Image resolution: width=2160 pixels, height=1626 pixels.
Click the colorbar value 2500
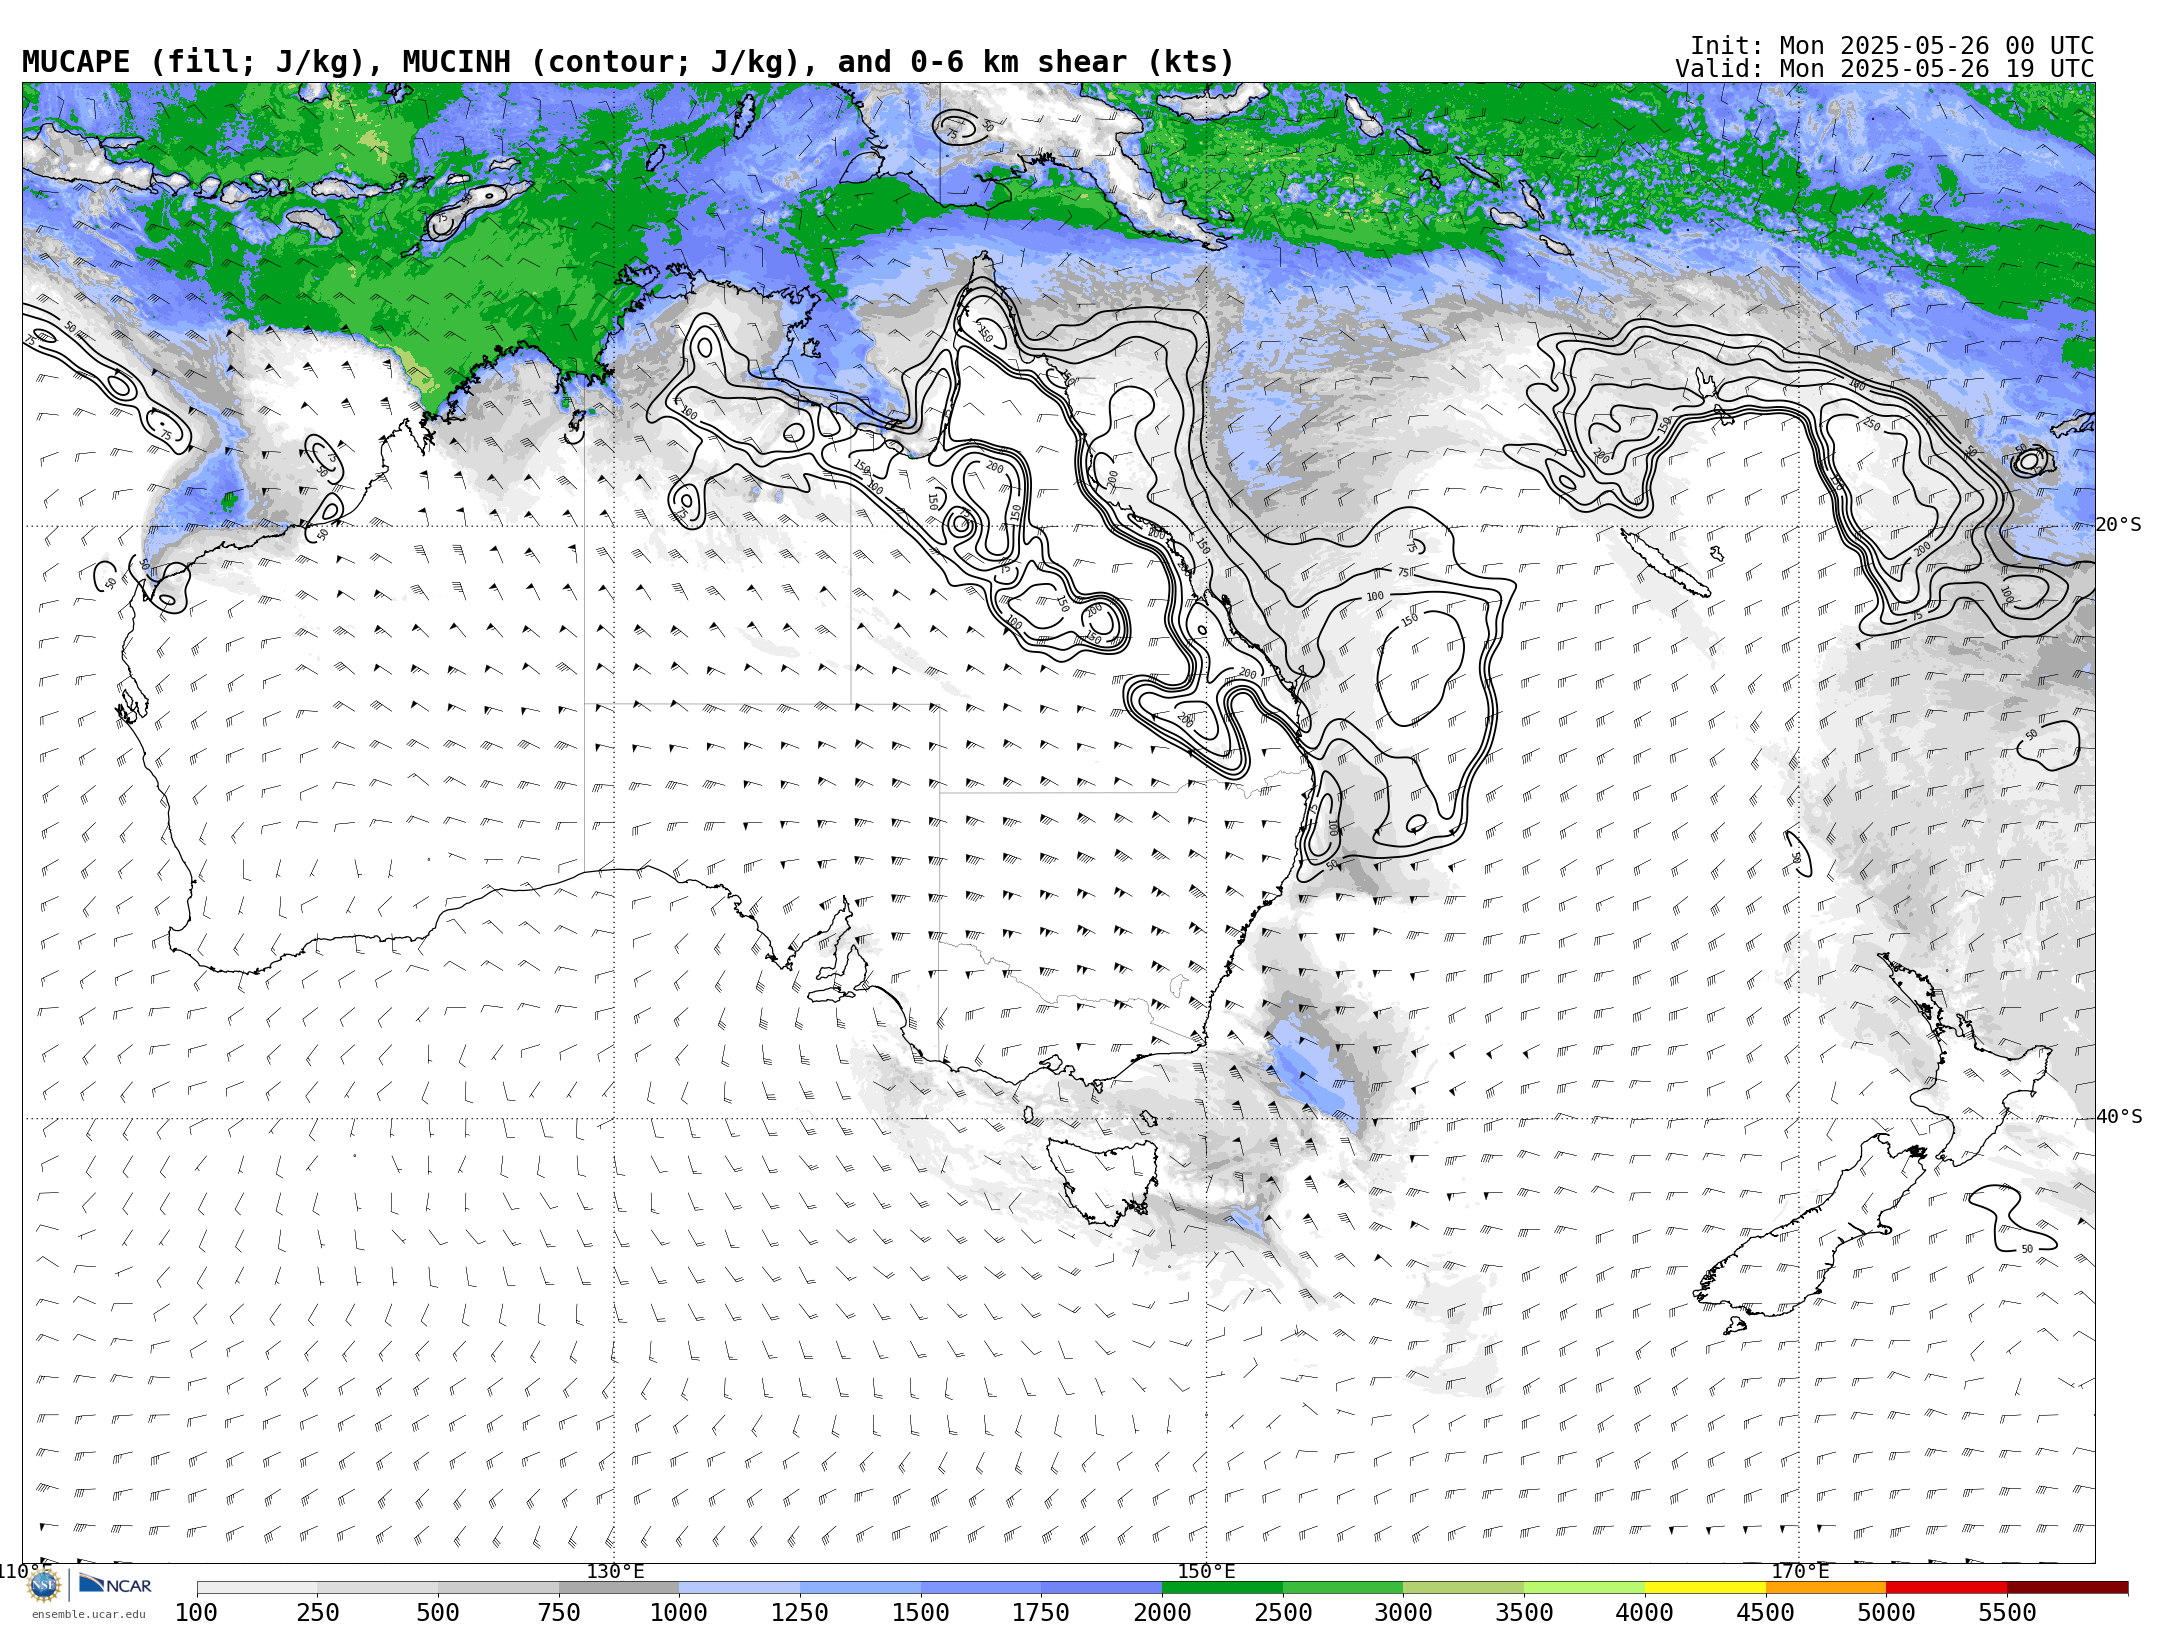point(1283,1613)
